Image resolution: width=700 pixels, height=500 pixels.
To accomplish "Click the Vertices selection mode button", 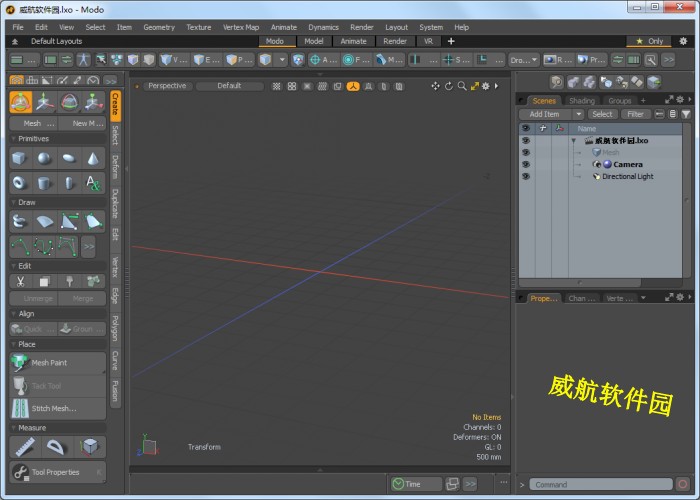I will click(174, 59).
